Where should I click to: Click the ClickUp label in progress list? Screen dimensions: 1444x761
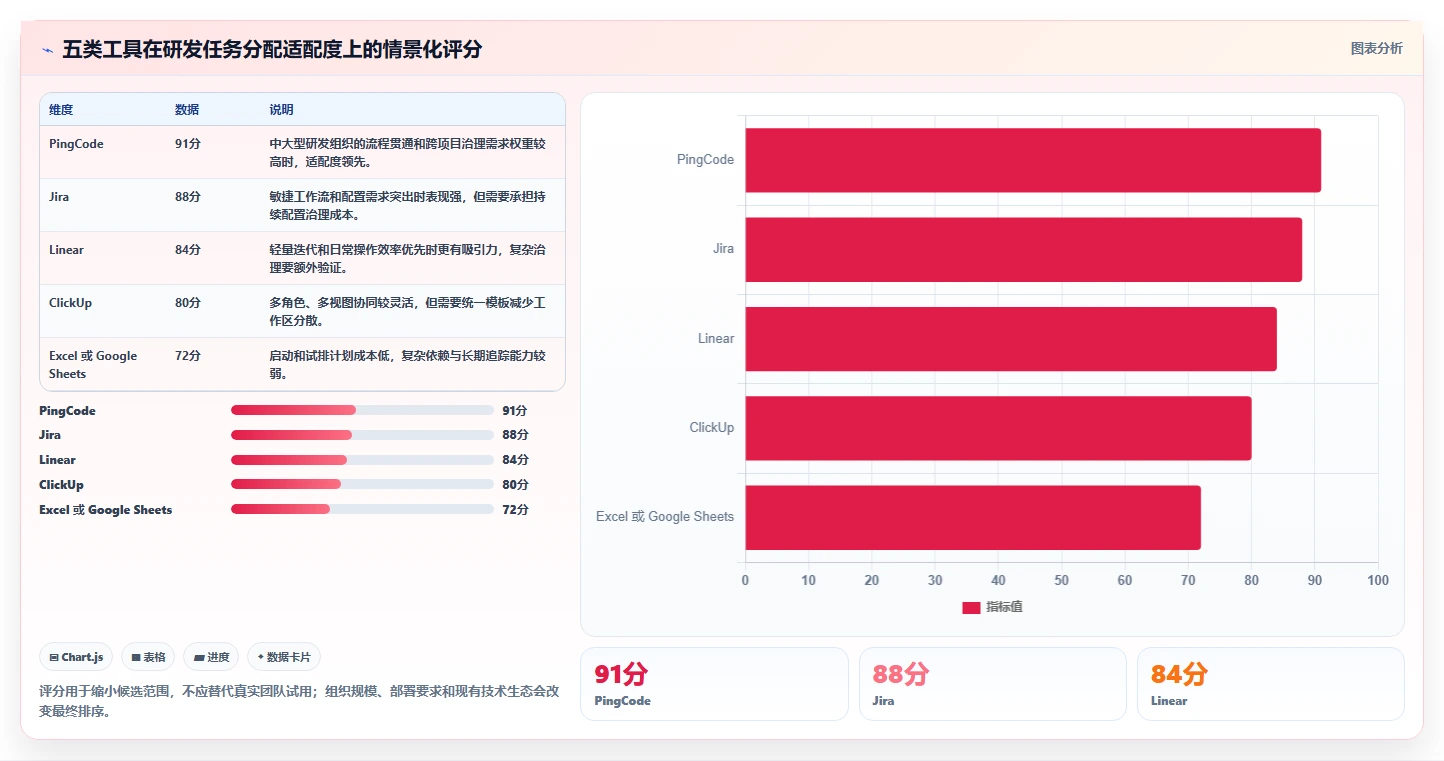tap(62, 485)
